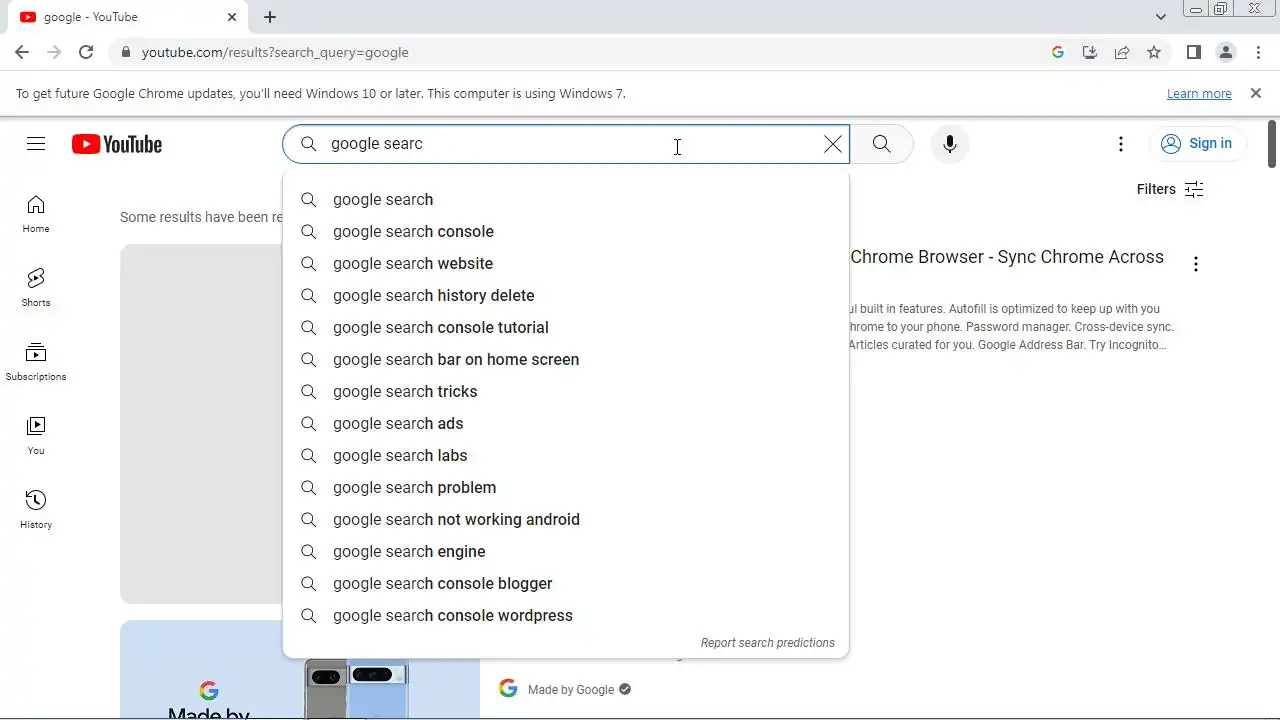The width and height of the screenshot is (1280, 720).
Task: Click the install app icon in the address bar
Action: [1090, 52]
